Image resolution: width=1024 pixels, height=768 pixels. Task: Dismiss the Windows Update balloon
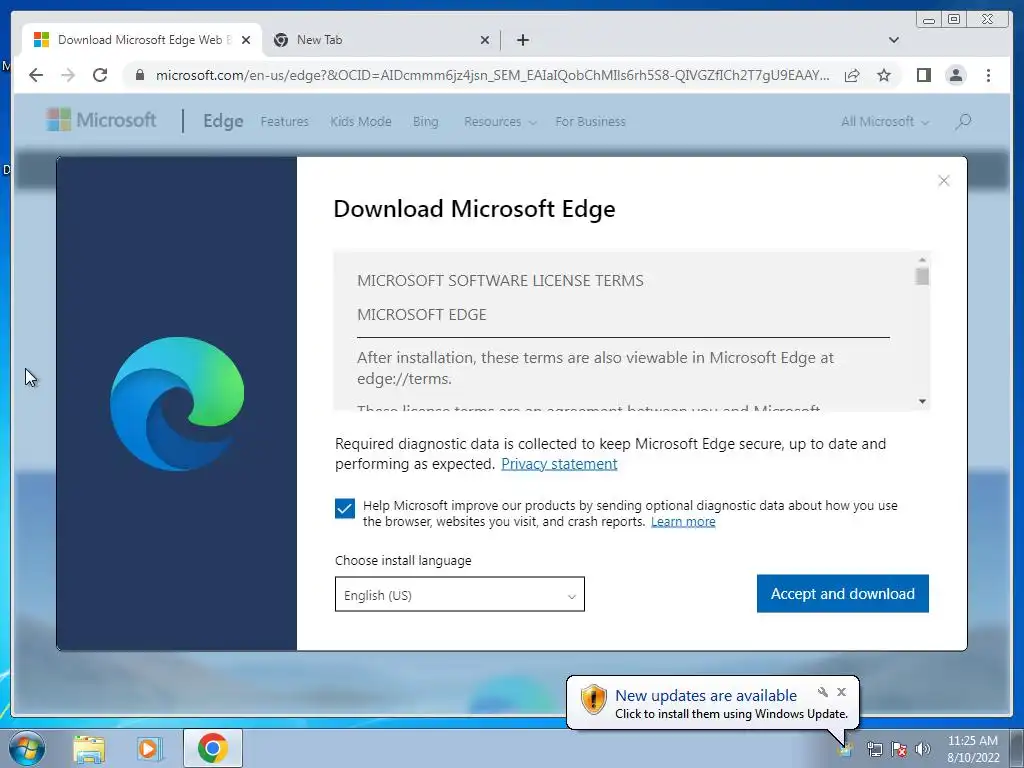point(842,692)
